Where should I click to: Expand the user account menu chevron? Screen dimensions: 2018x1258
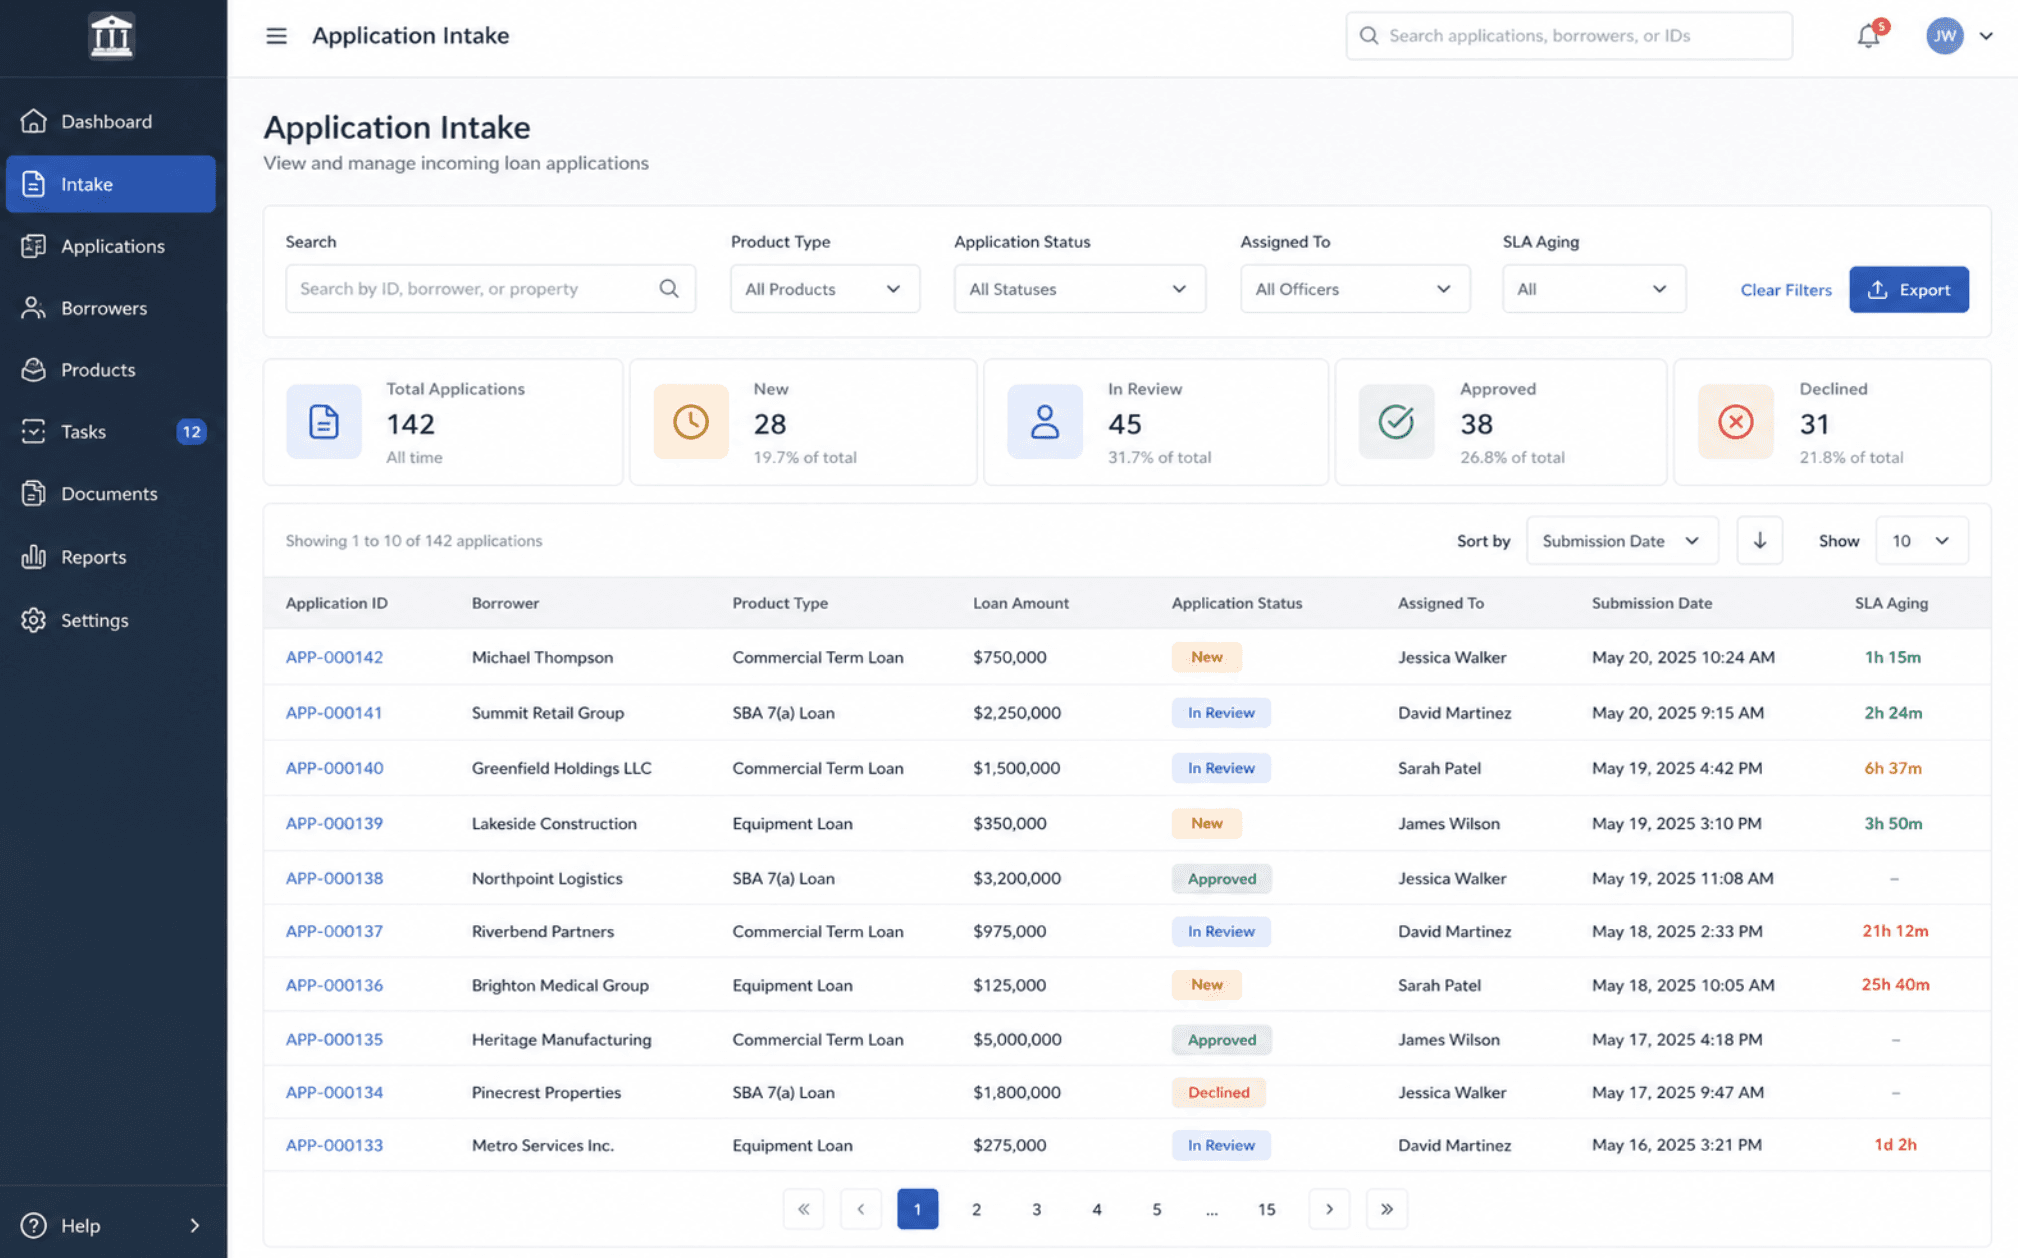[x=1986, y=36]
